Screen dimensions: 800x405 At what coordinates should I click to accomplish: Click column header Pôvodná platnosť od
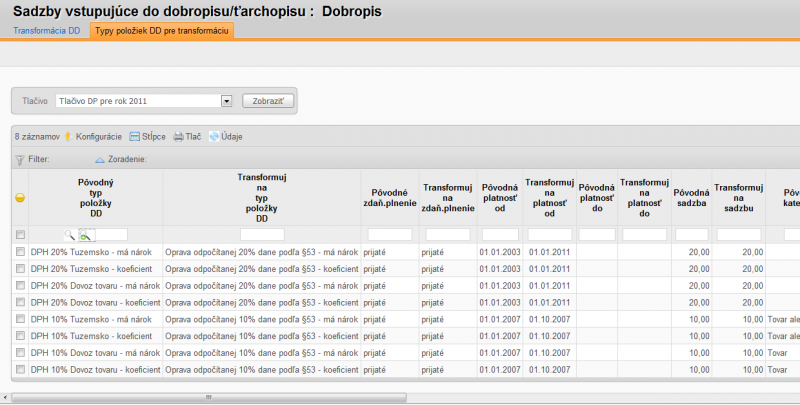click(x=500, y=198)
